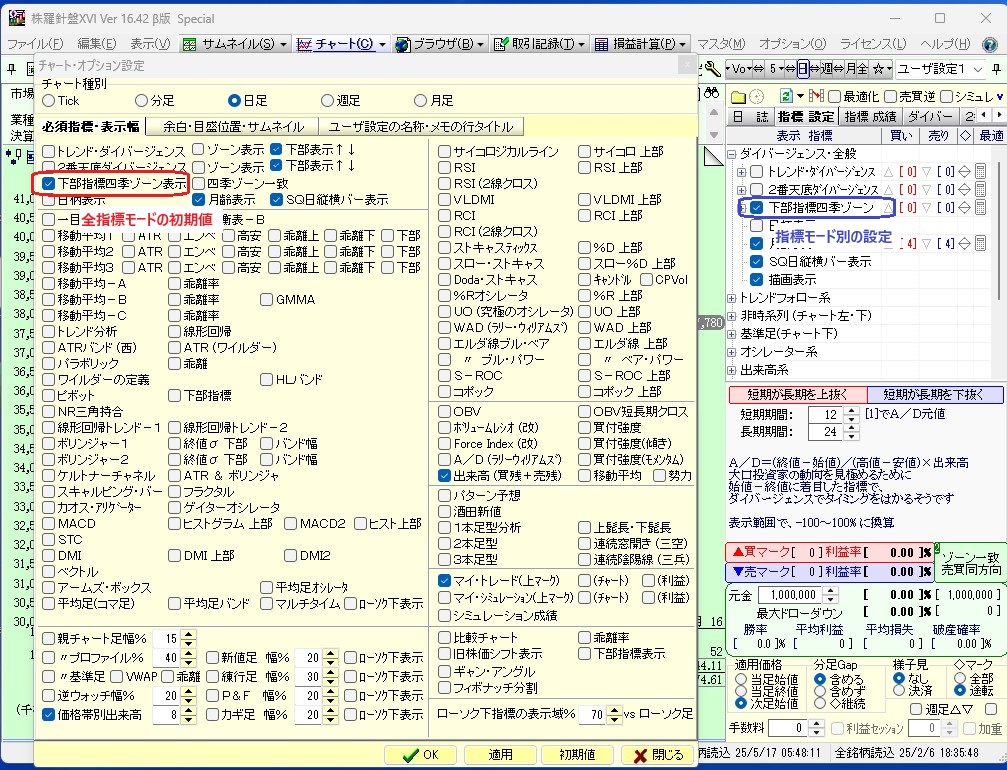This screenshot has height=770, width=1007.
Task: Click the 元金 amount field
Action: pos(791,595)
